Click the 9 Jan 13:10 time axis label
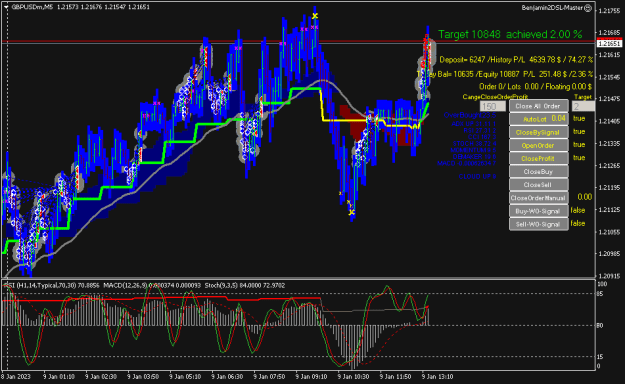 (438, 376)
